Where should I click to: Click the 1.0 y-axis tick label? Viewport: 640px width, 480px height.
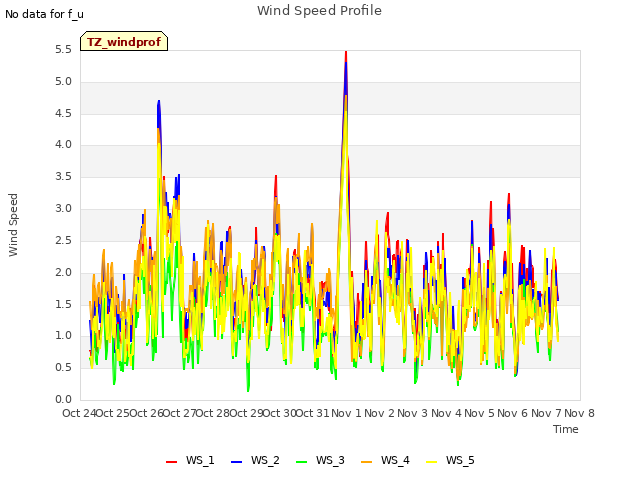pos(63,336)
